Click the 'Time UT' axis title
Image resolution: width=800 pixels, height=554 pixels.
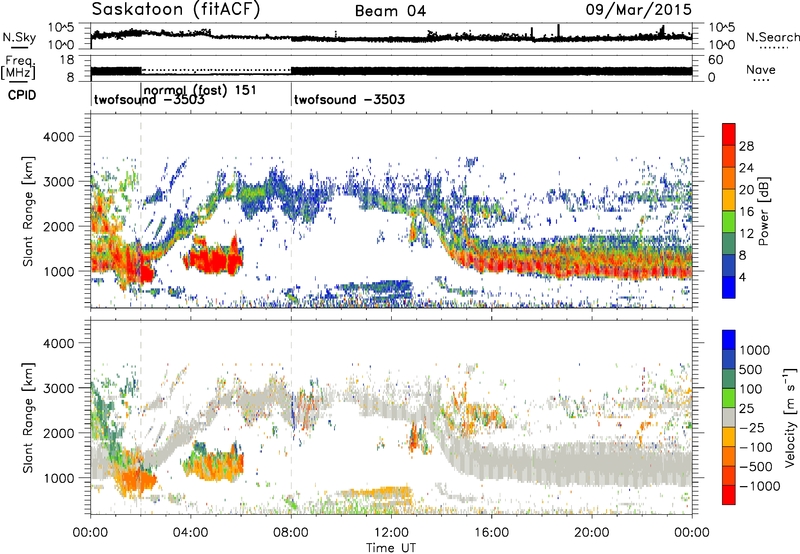(x=391, y=548)
